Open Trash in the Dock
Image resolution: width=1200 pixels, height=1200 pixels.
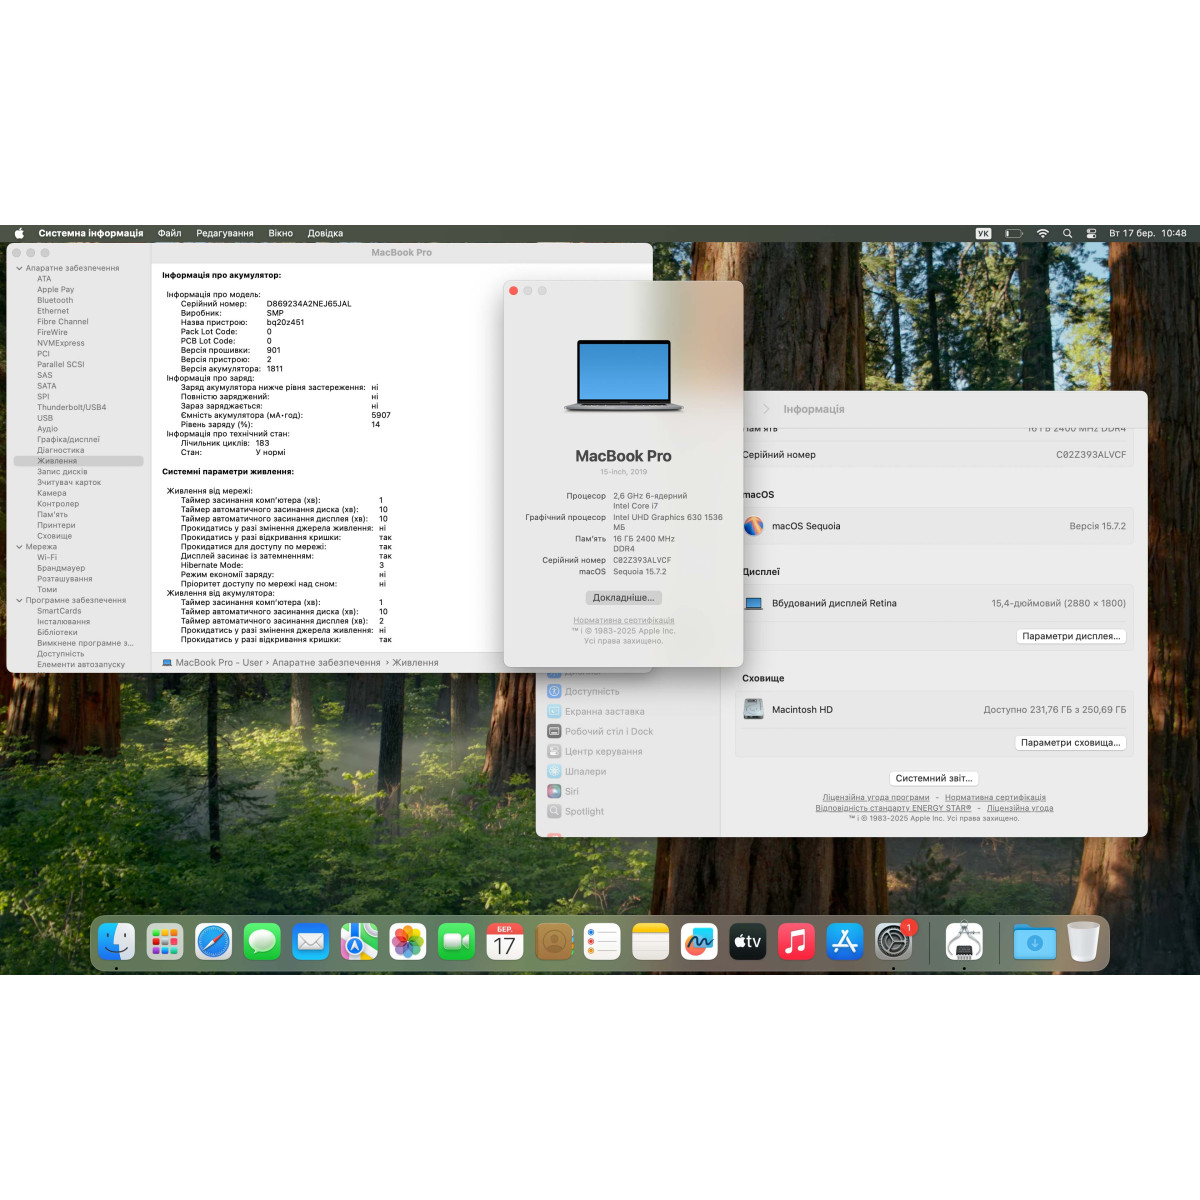click(1083, 941)
